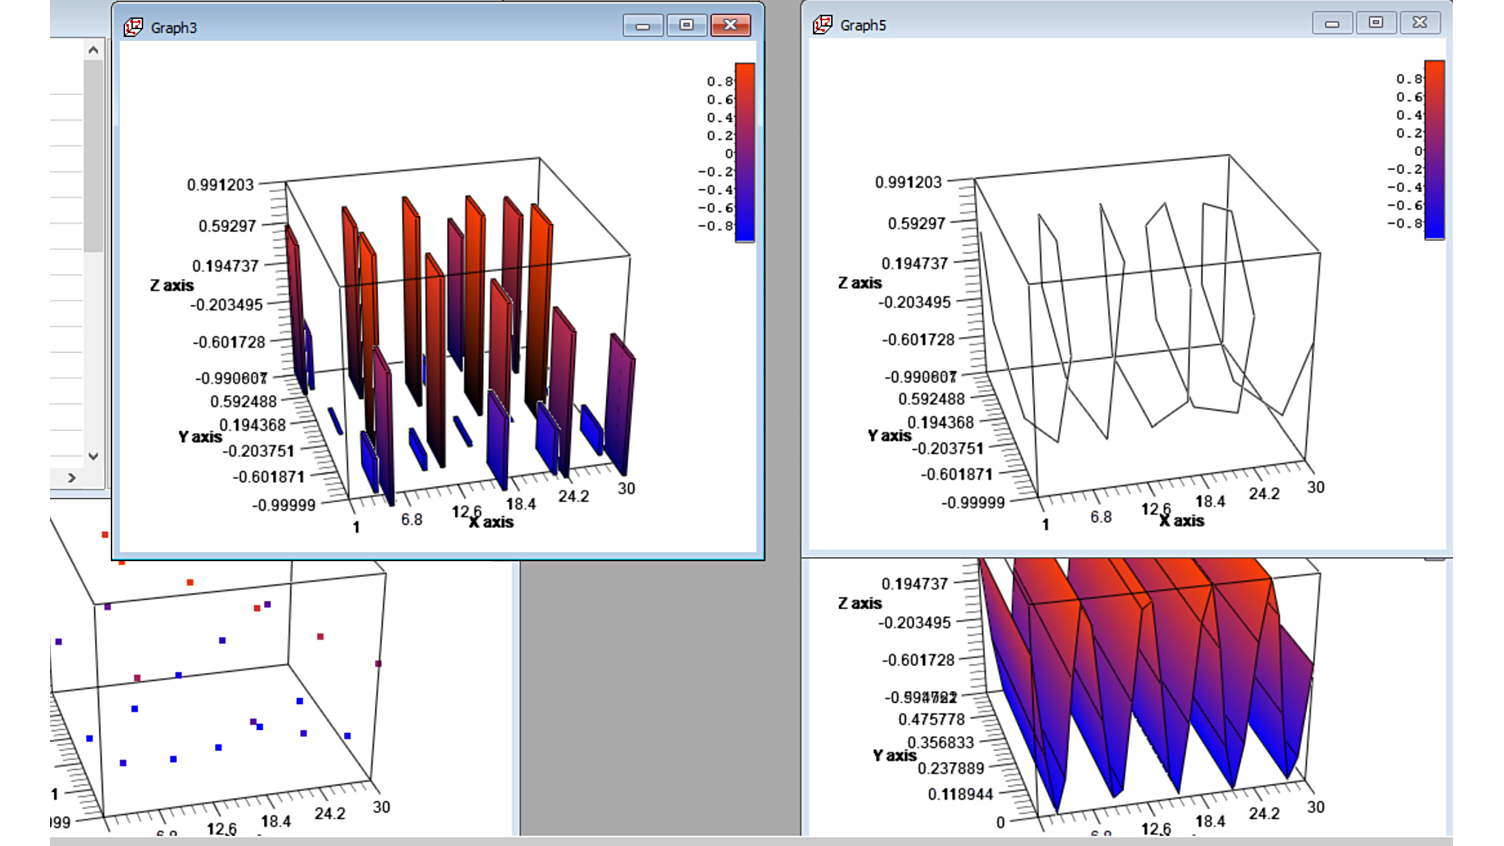Viewport: 1504px width, 846px height.
Task: Select the X axis label in Graph3
Action: 491,522
